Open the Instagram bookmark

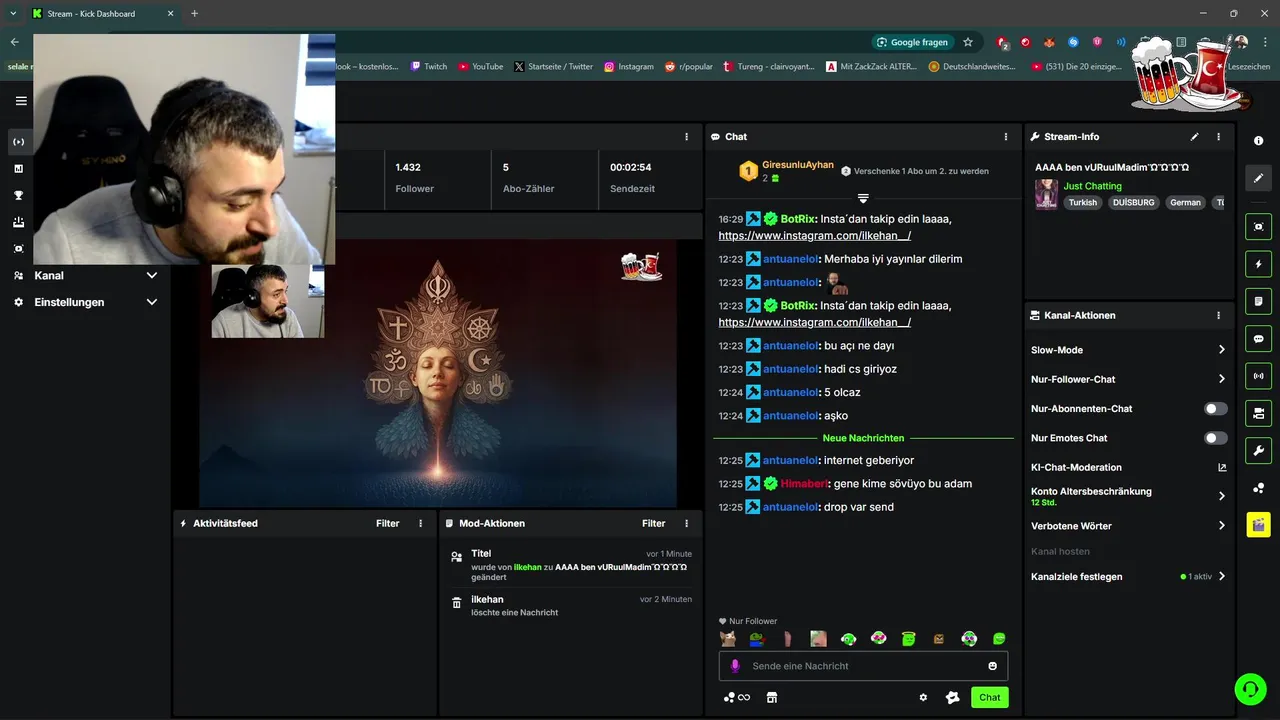tap(629, 67)
